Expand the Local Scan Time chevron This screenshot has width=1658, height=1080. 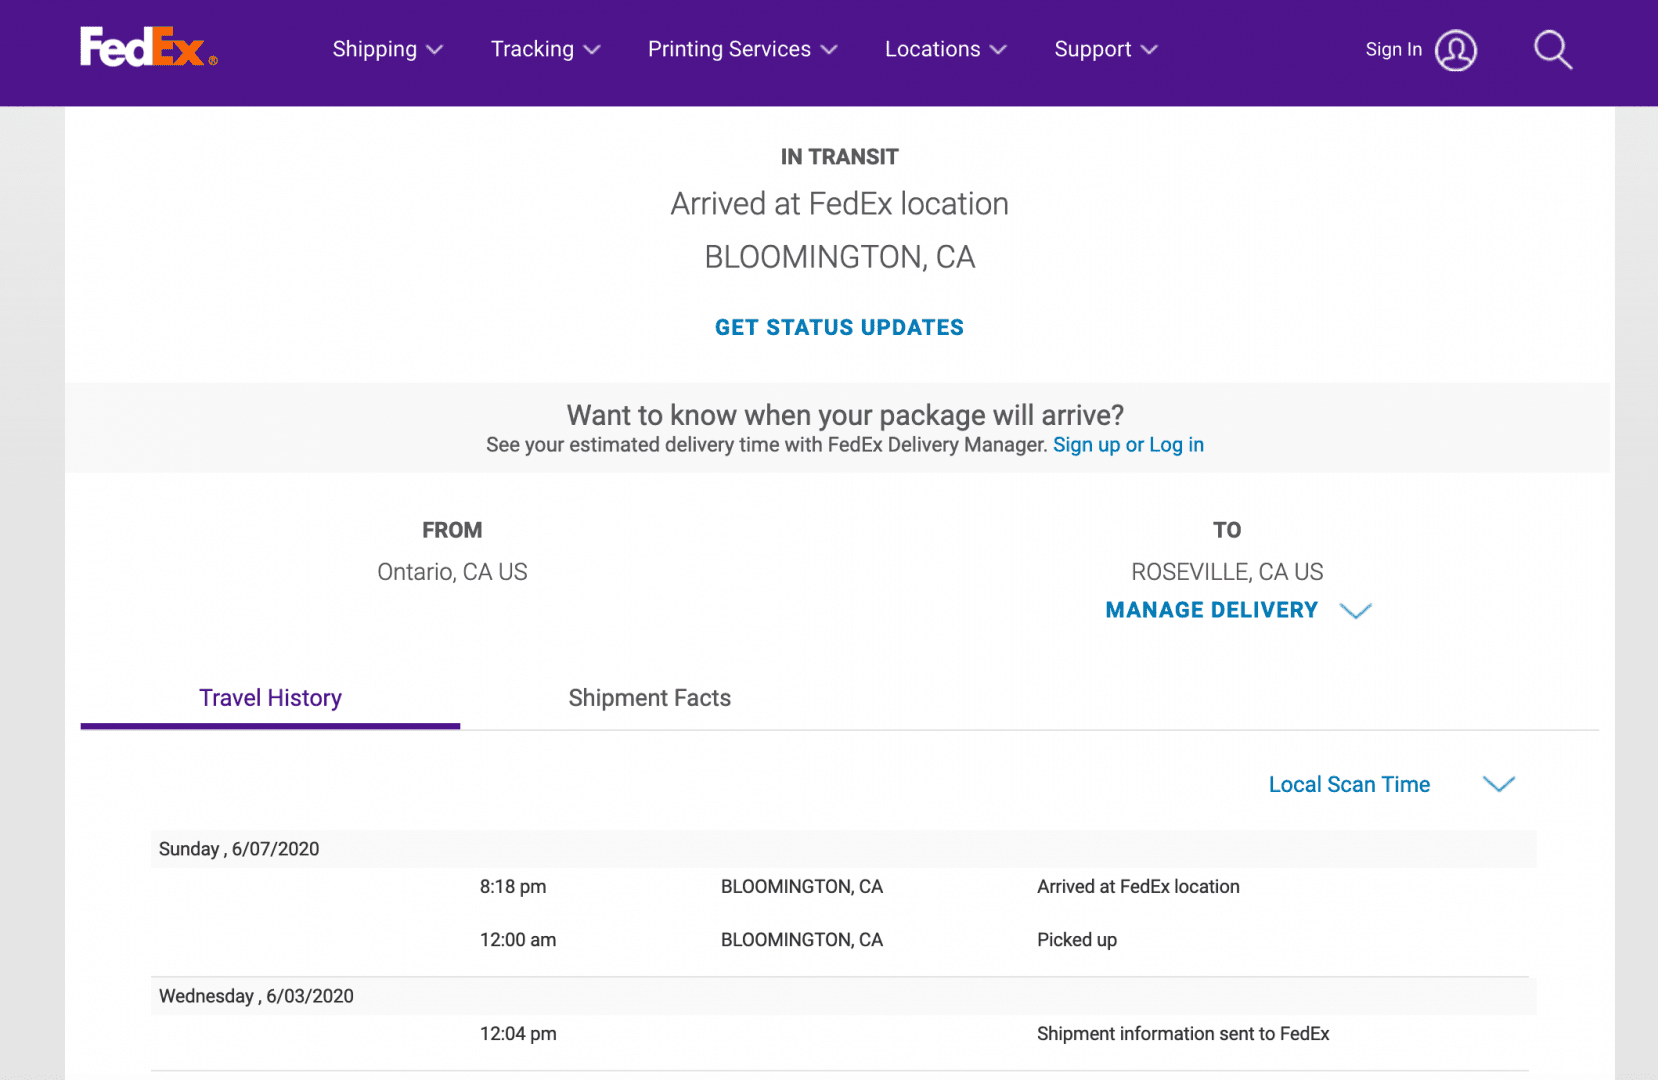[1498, 785]
